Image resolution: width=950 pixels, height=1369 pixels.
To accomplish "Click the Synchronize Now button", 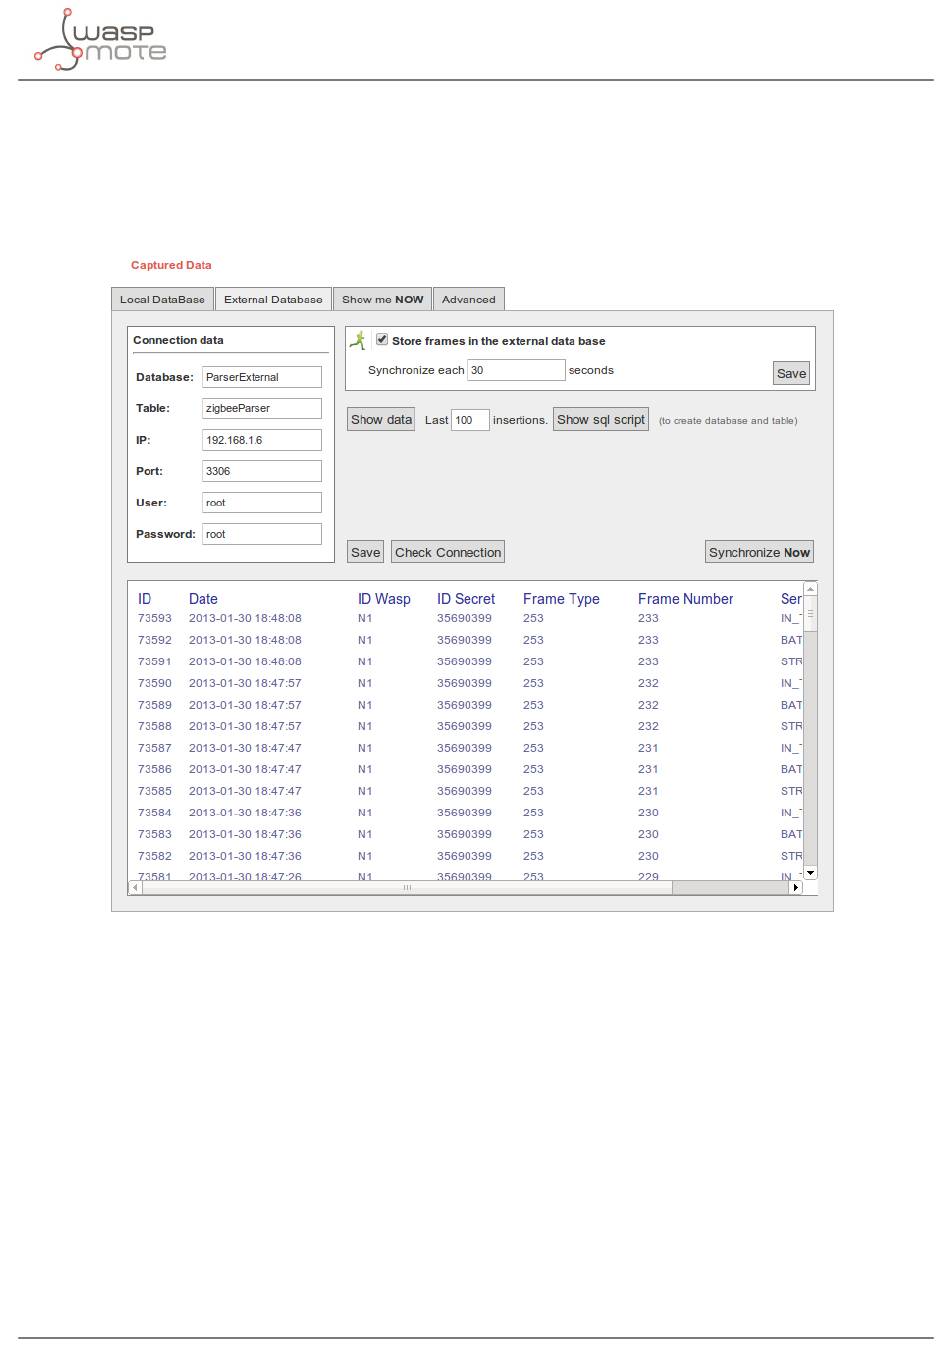I will (x=759, y=552).
